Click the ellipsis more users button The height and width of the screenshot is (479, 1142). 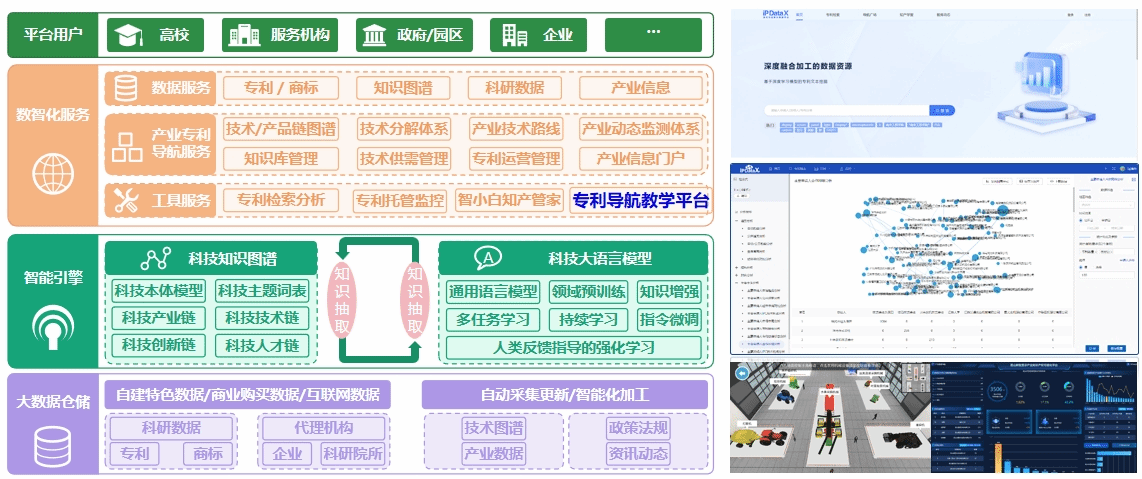[654, 36]
